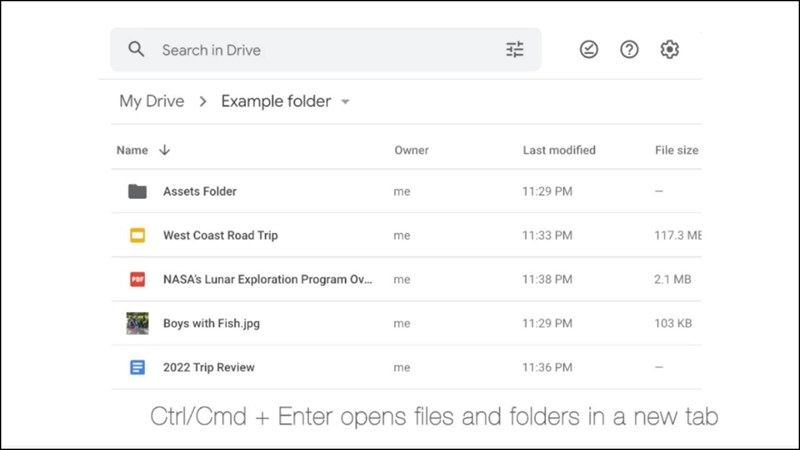Screen dimensions: 800x450
Task: Sort by Last modified column header
Action: click(559, 150)
